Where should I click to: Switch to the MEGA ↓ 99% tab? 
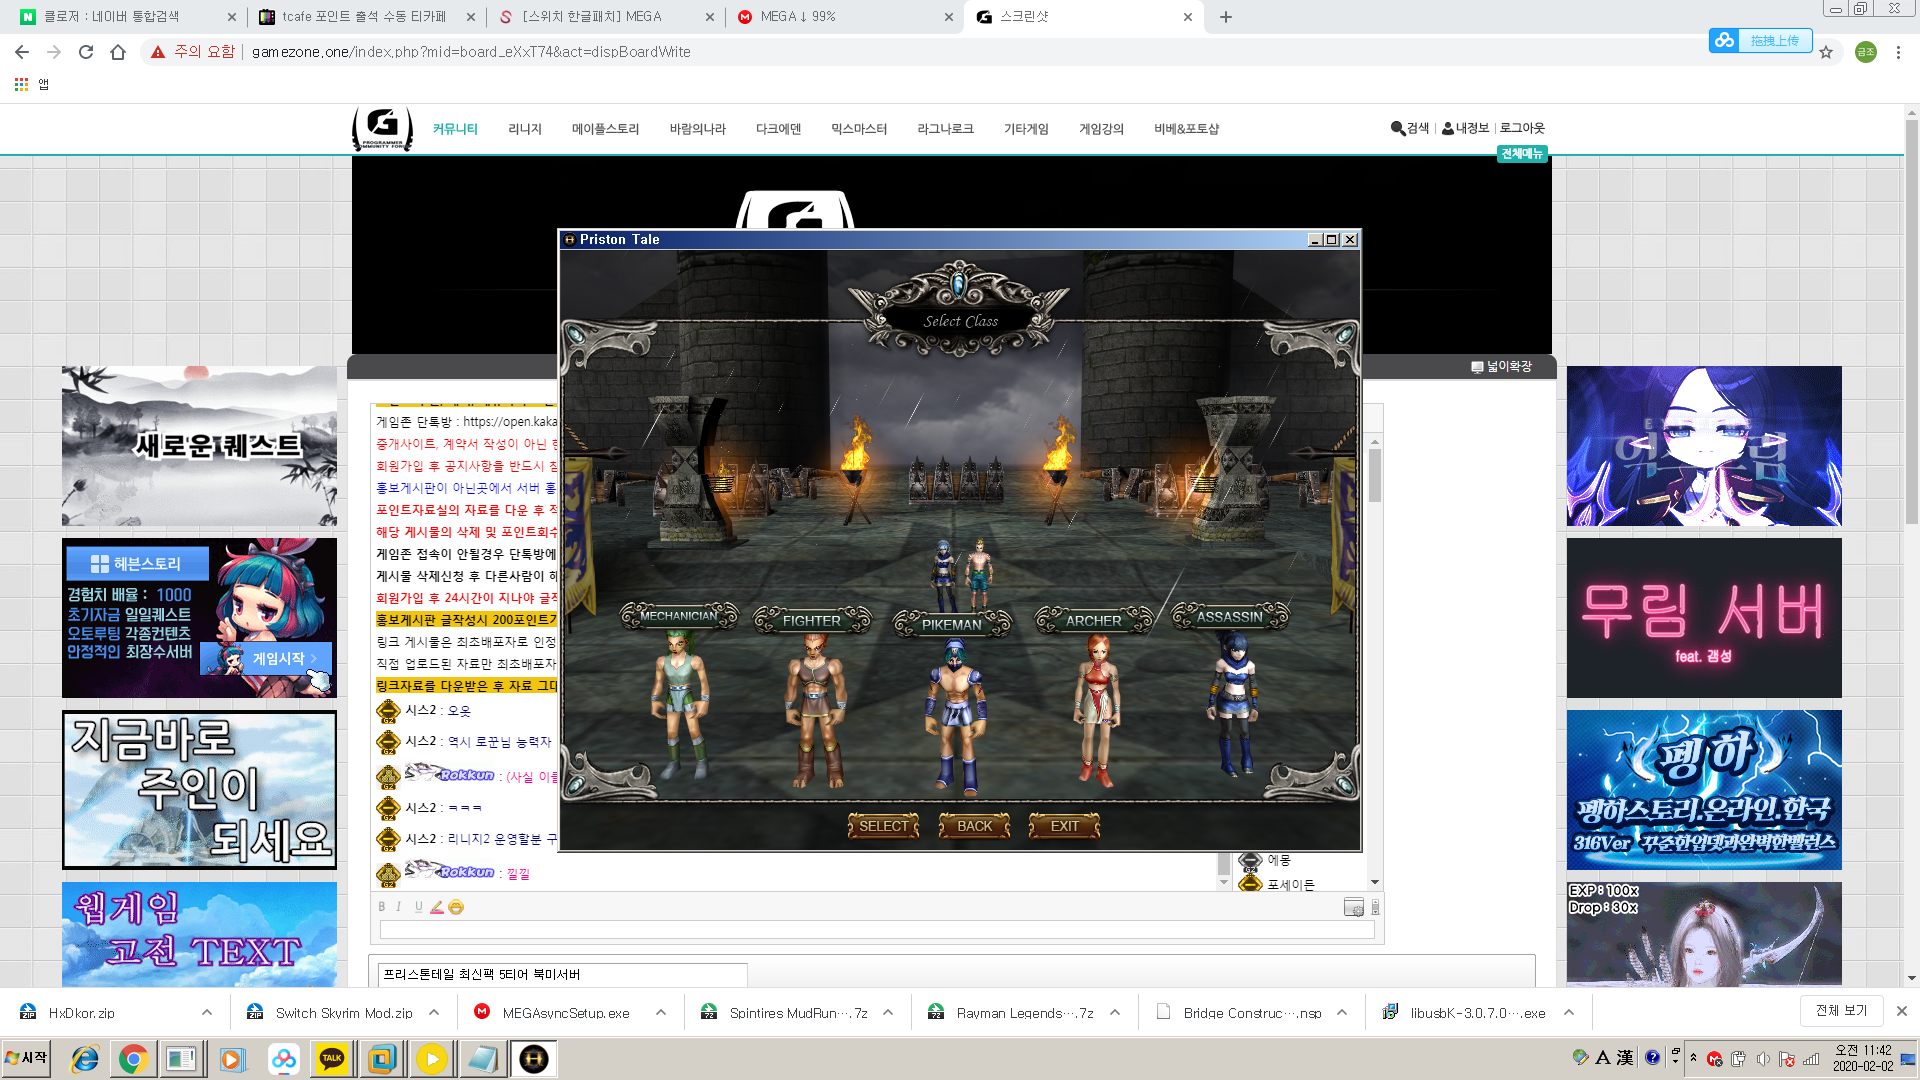(x=843, y=17)
